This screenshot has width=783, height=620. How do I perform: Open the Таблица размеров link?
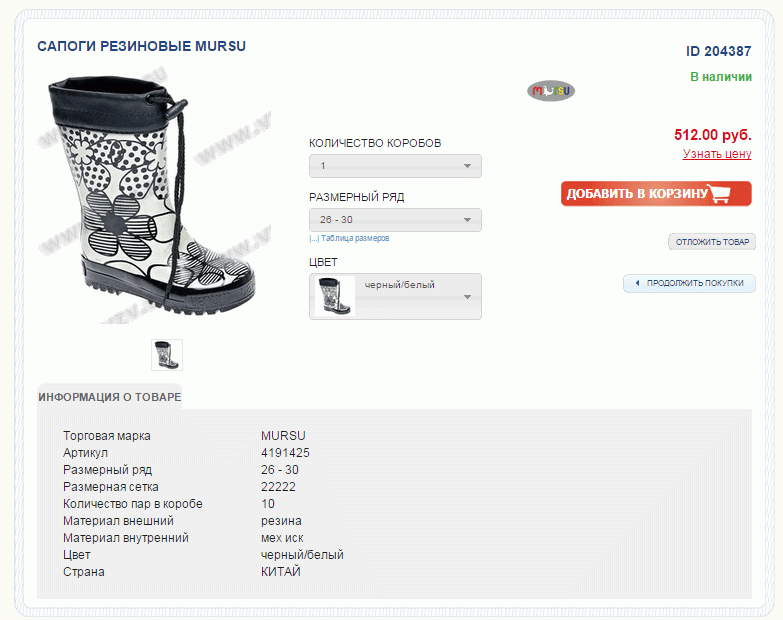pyautogui.click(x=355, y=239)
